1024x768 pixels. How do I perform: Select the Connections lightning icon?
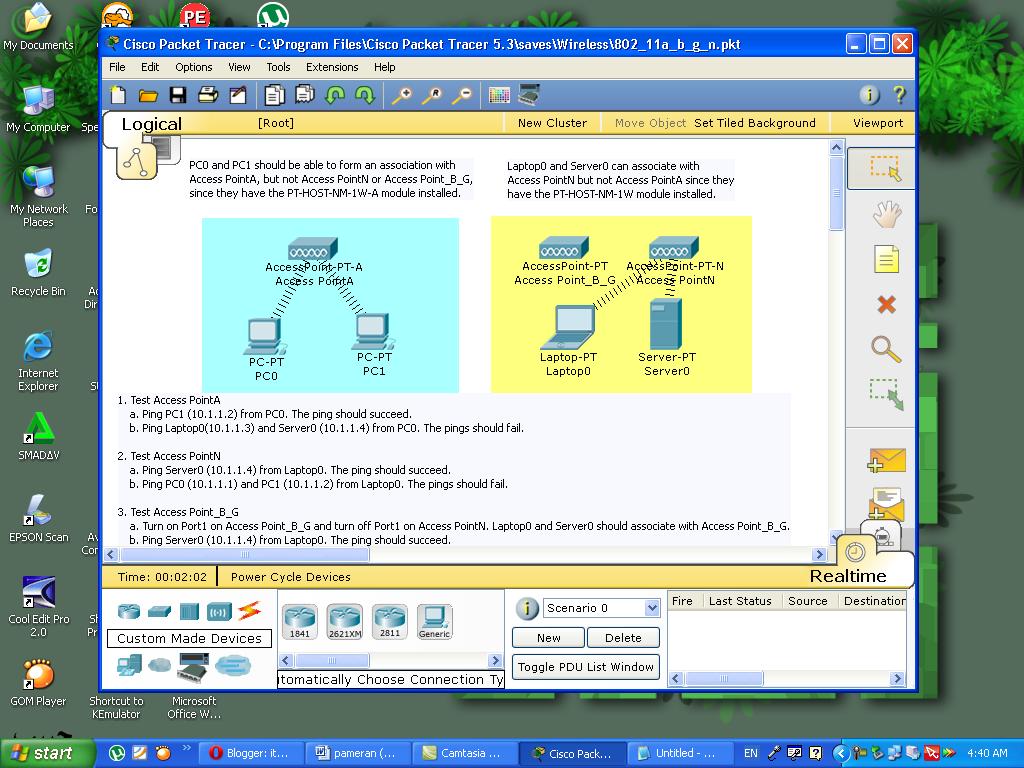coord(249,611)
